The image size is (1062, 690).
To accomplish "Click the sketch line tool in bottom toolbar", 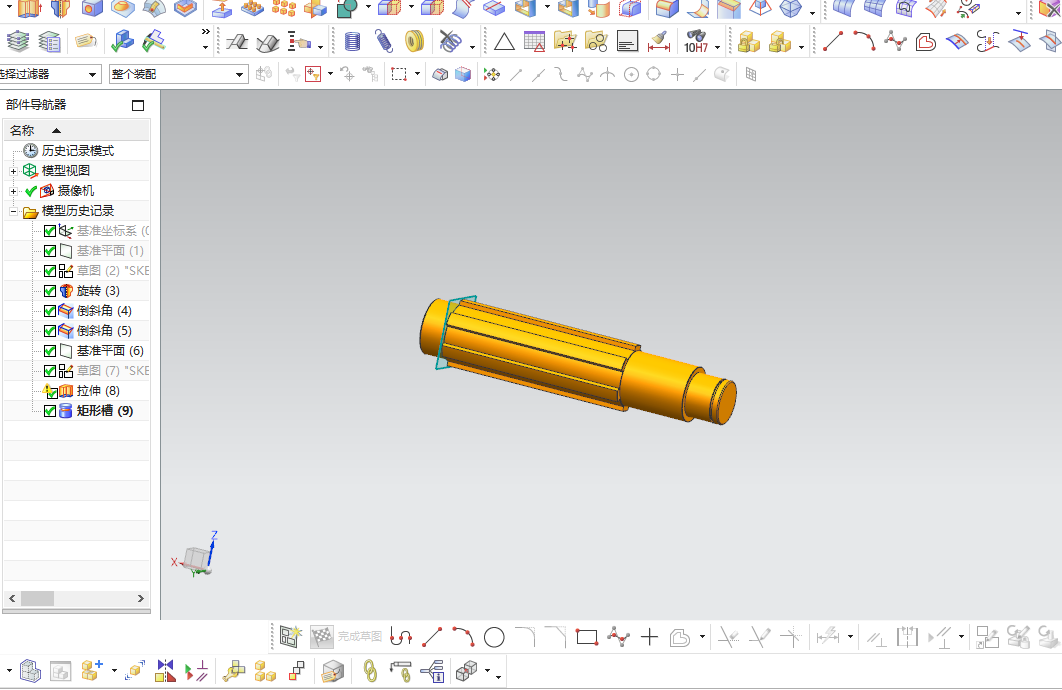I will point(432,637).
